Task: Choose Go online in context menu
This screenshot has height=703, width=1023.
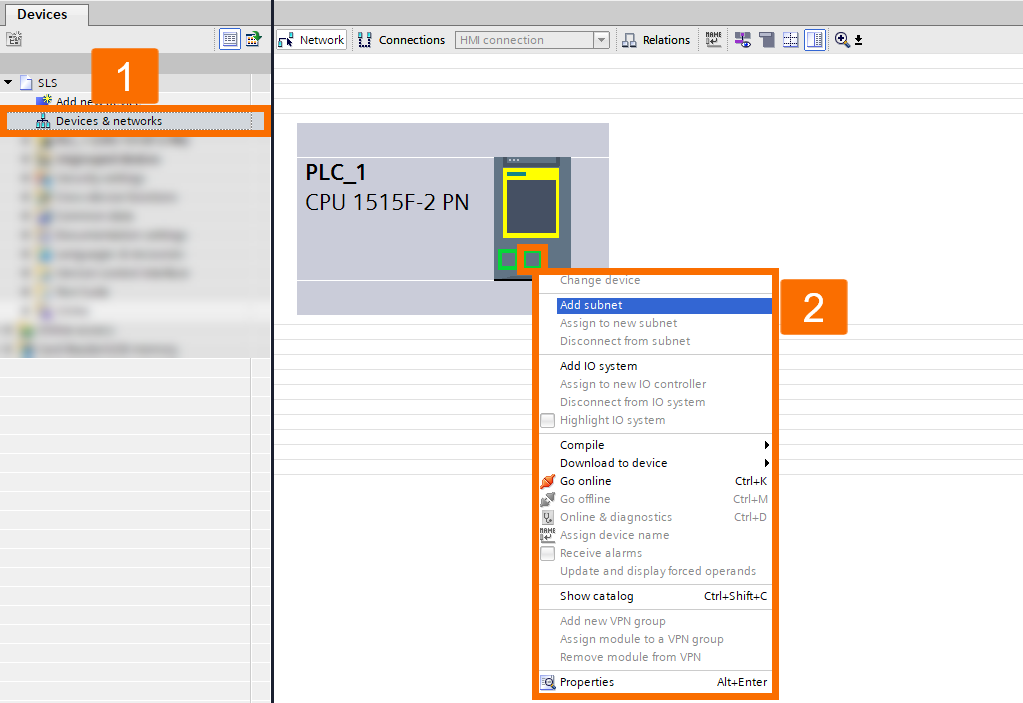Action: click(x=655, y=481)
